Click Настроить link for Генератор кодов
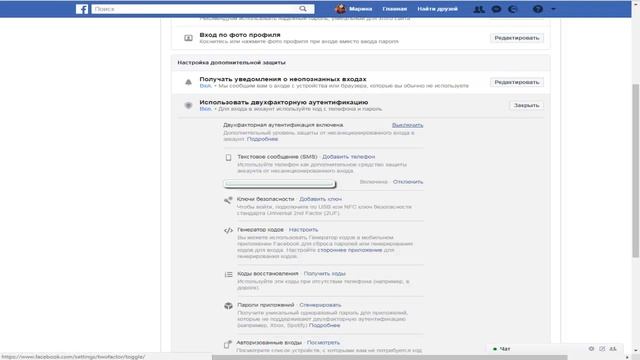This screenshot has width=640, height=360. tap(303, 230)
